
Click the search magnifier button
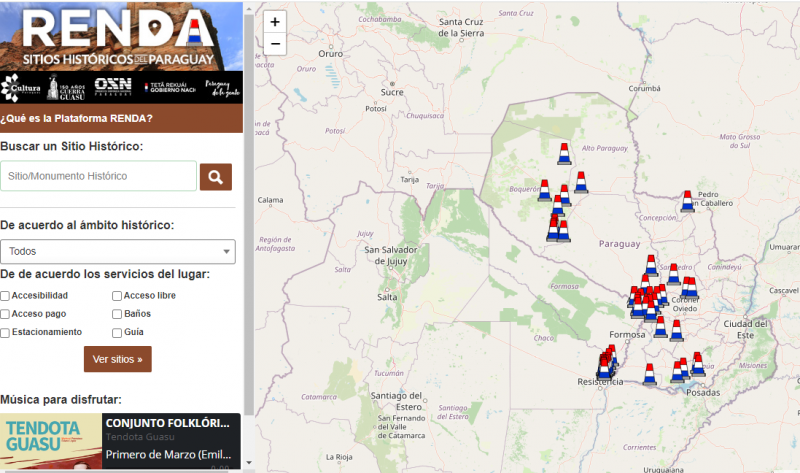tap(215, 177)
